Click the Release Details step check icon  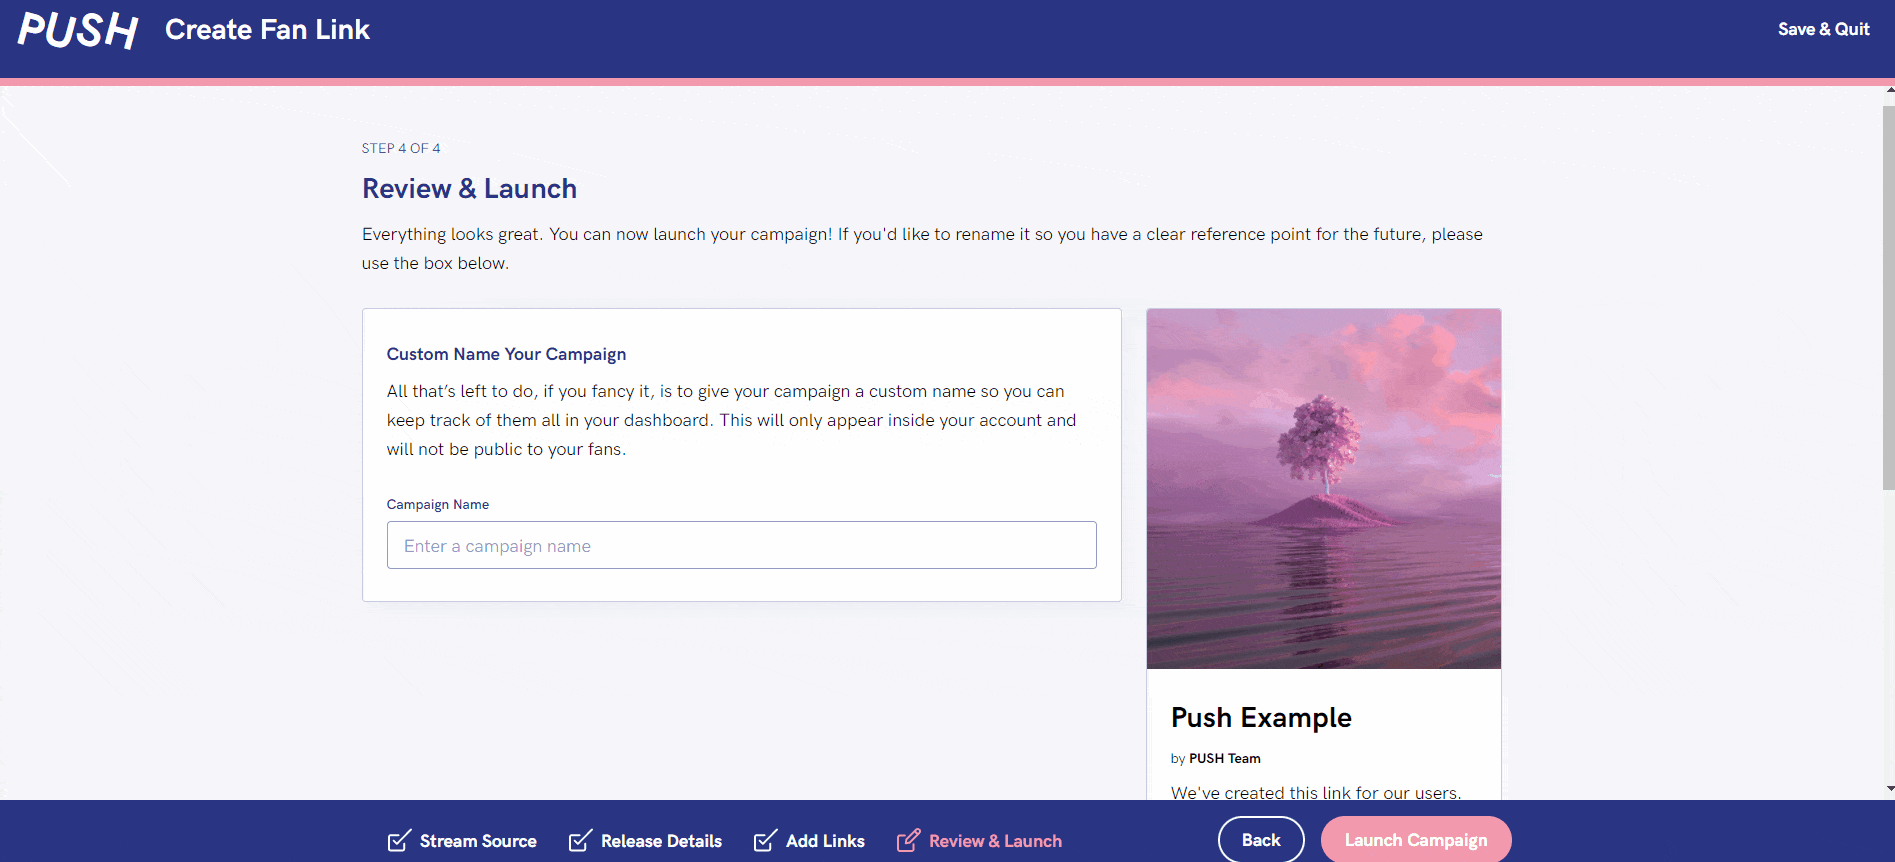[580, 841]
